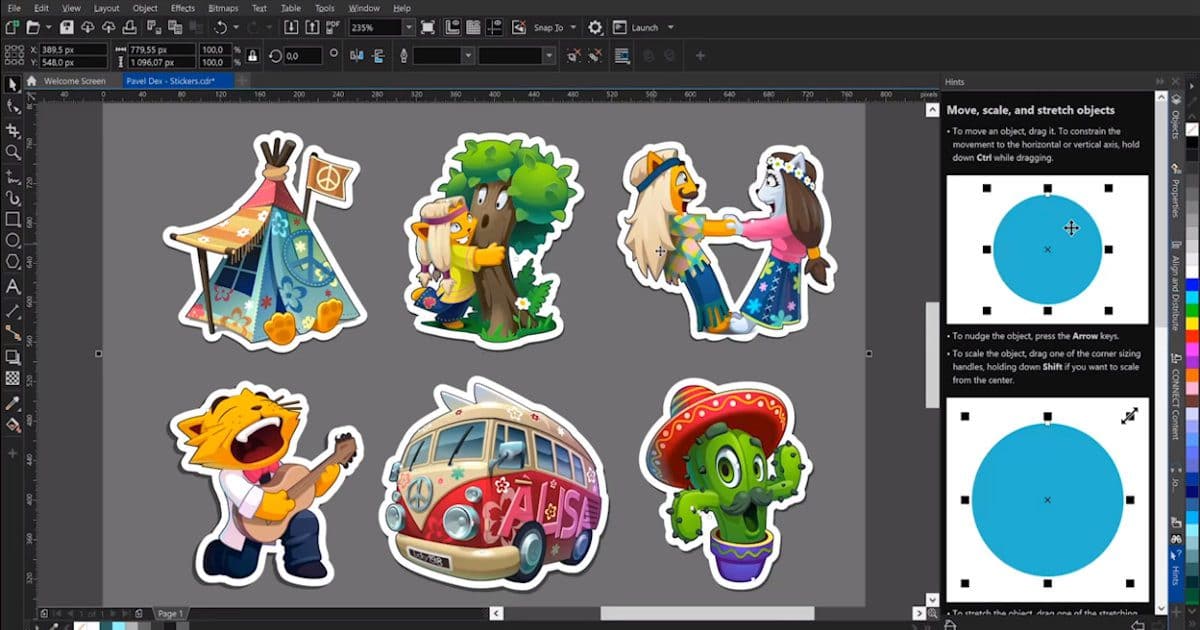Image resolution: width=1200 pixels, height=630 pixels.
Task: Toggle the lock ratio padlock
Action: [x=251, y=56]
